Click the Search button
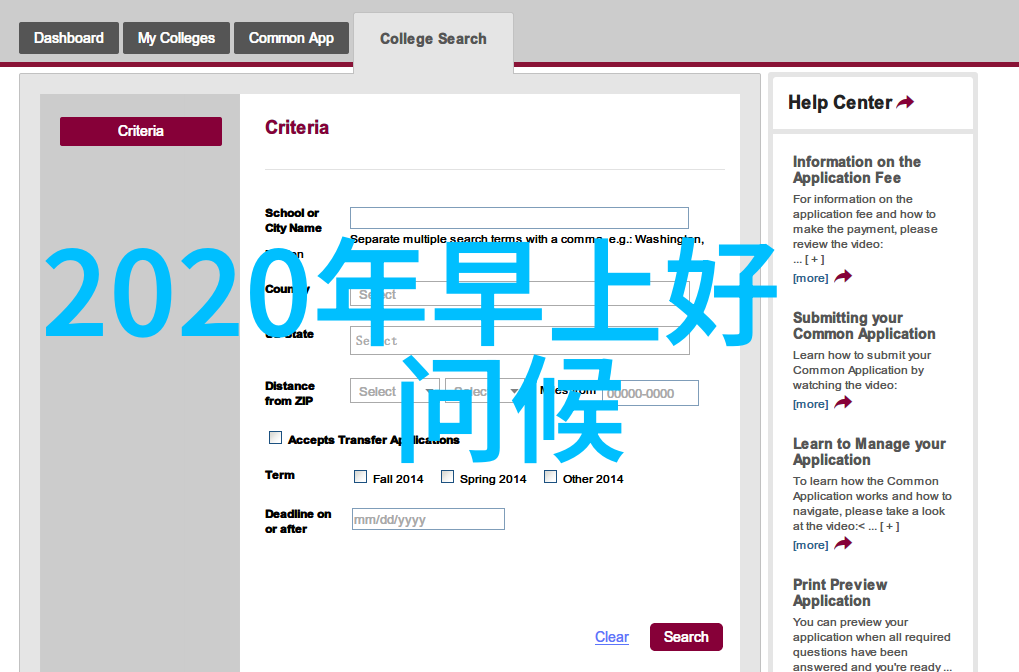The image size is (1019, 672). [x=686, y=637]
